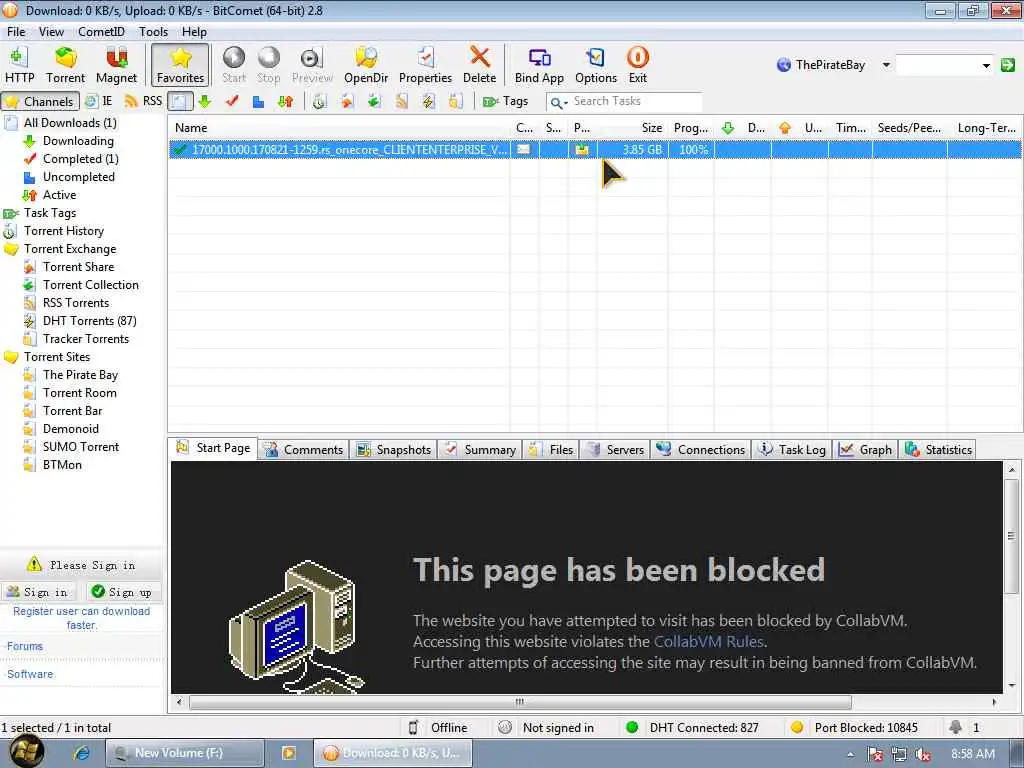
Task: Open the File menu
Action: [x=16, y=31]
